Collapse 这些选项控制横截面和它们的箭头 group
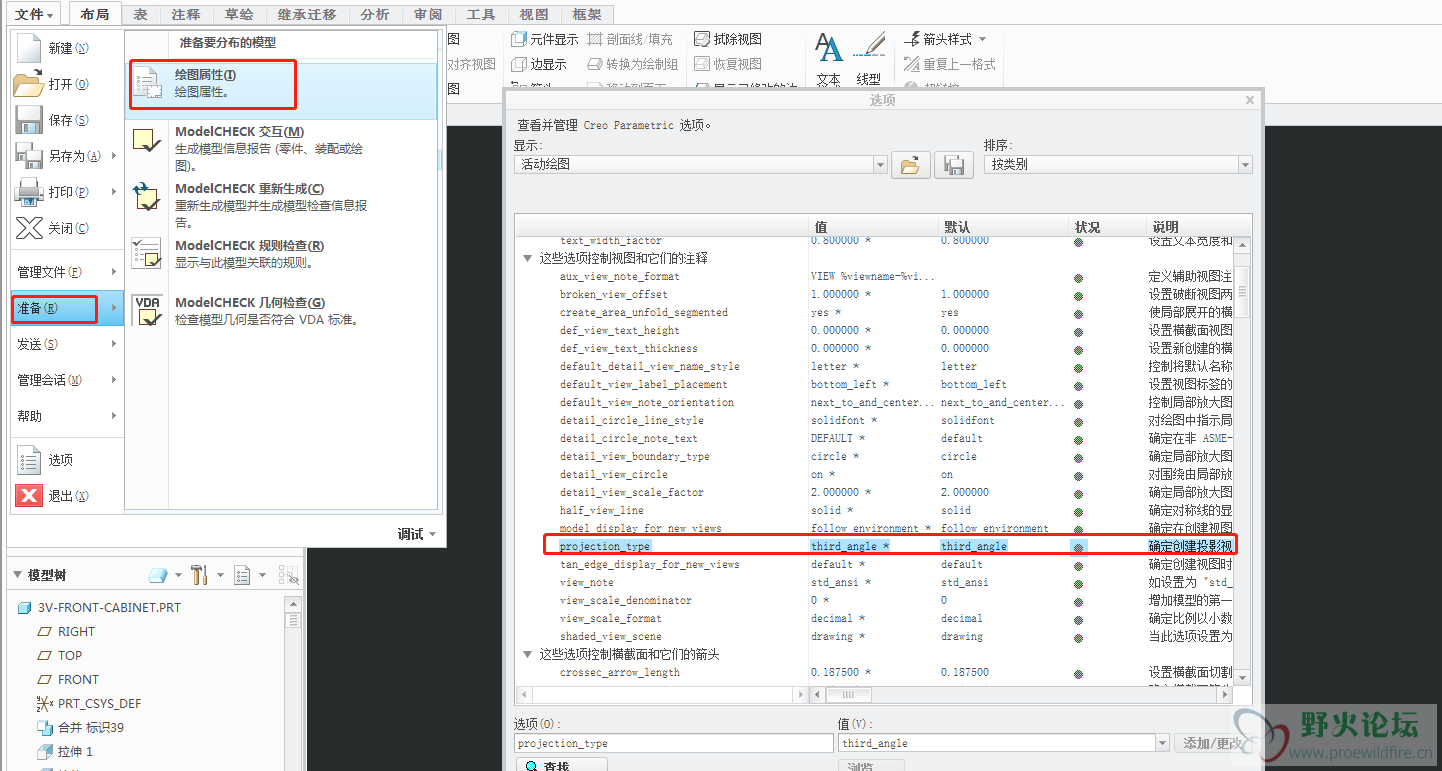The image size is (1442, 771). tap(528, 654)
